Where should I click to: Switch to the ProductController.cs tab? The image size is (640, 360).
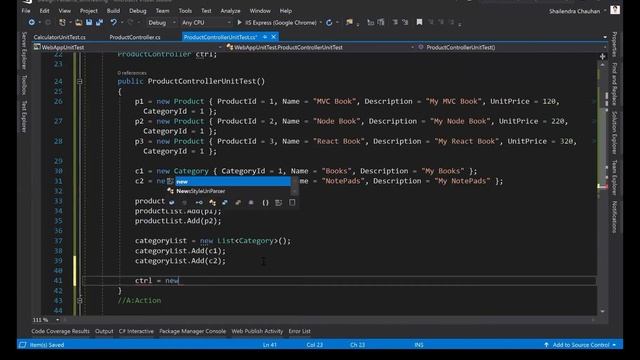tap(135, 37)
